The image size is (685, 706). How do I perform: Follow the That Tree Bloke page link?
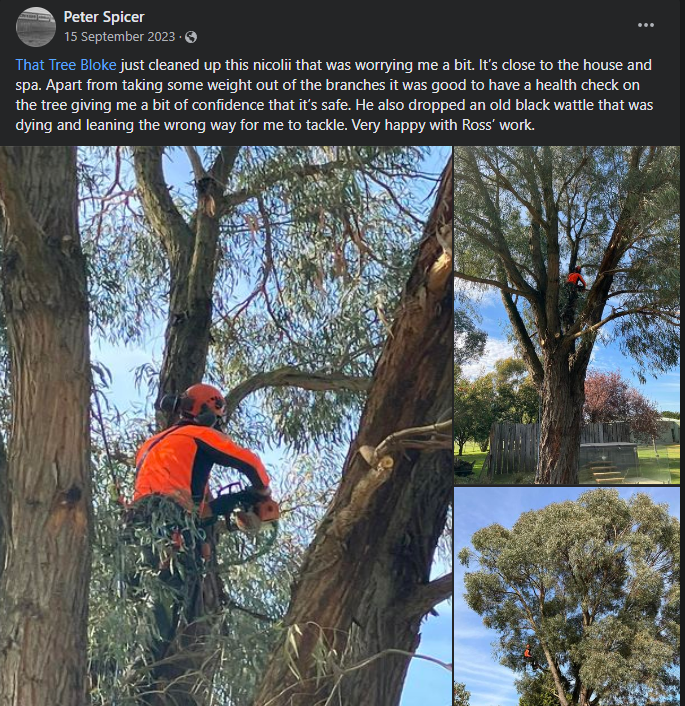pyautogui.click(x=66, y=65)
